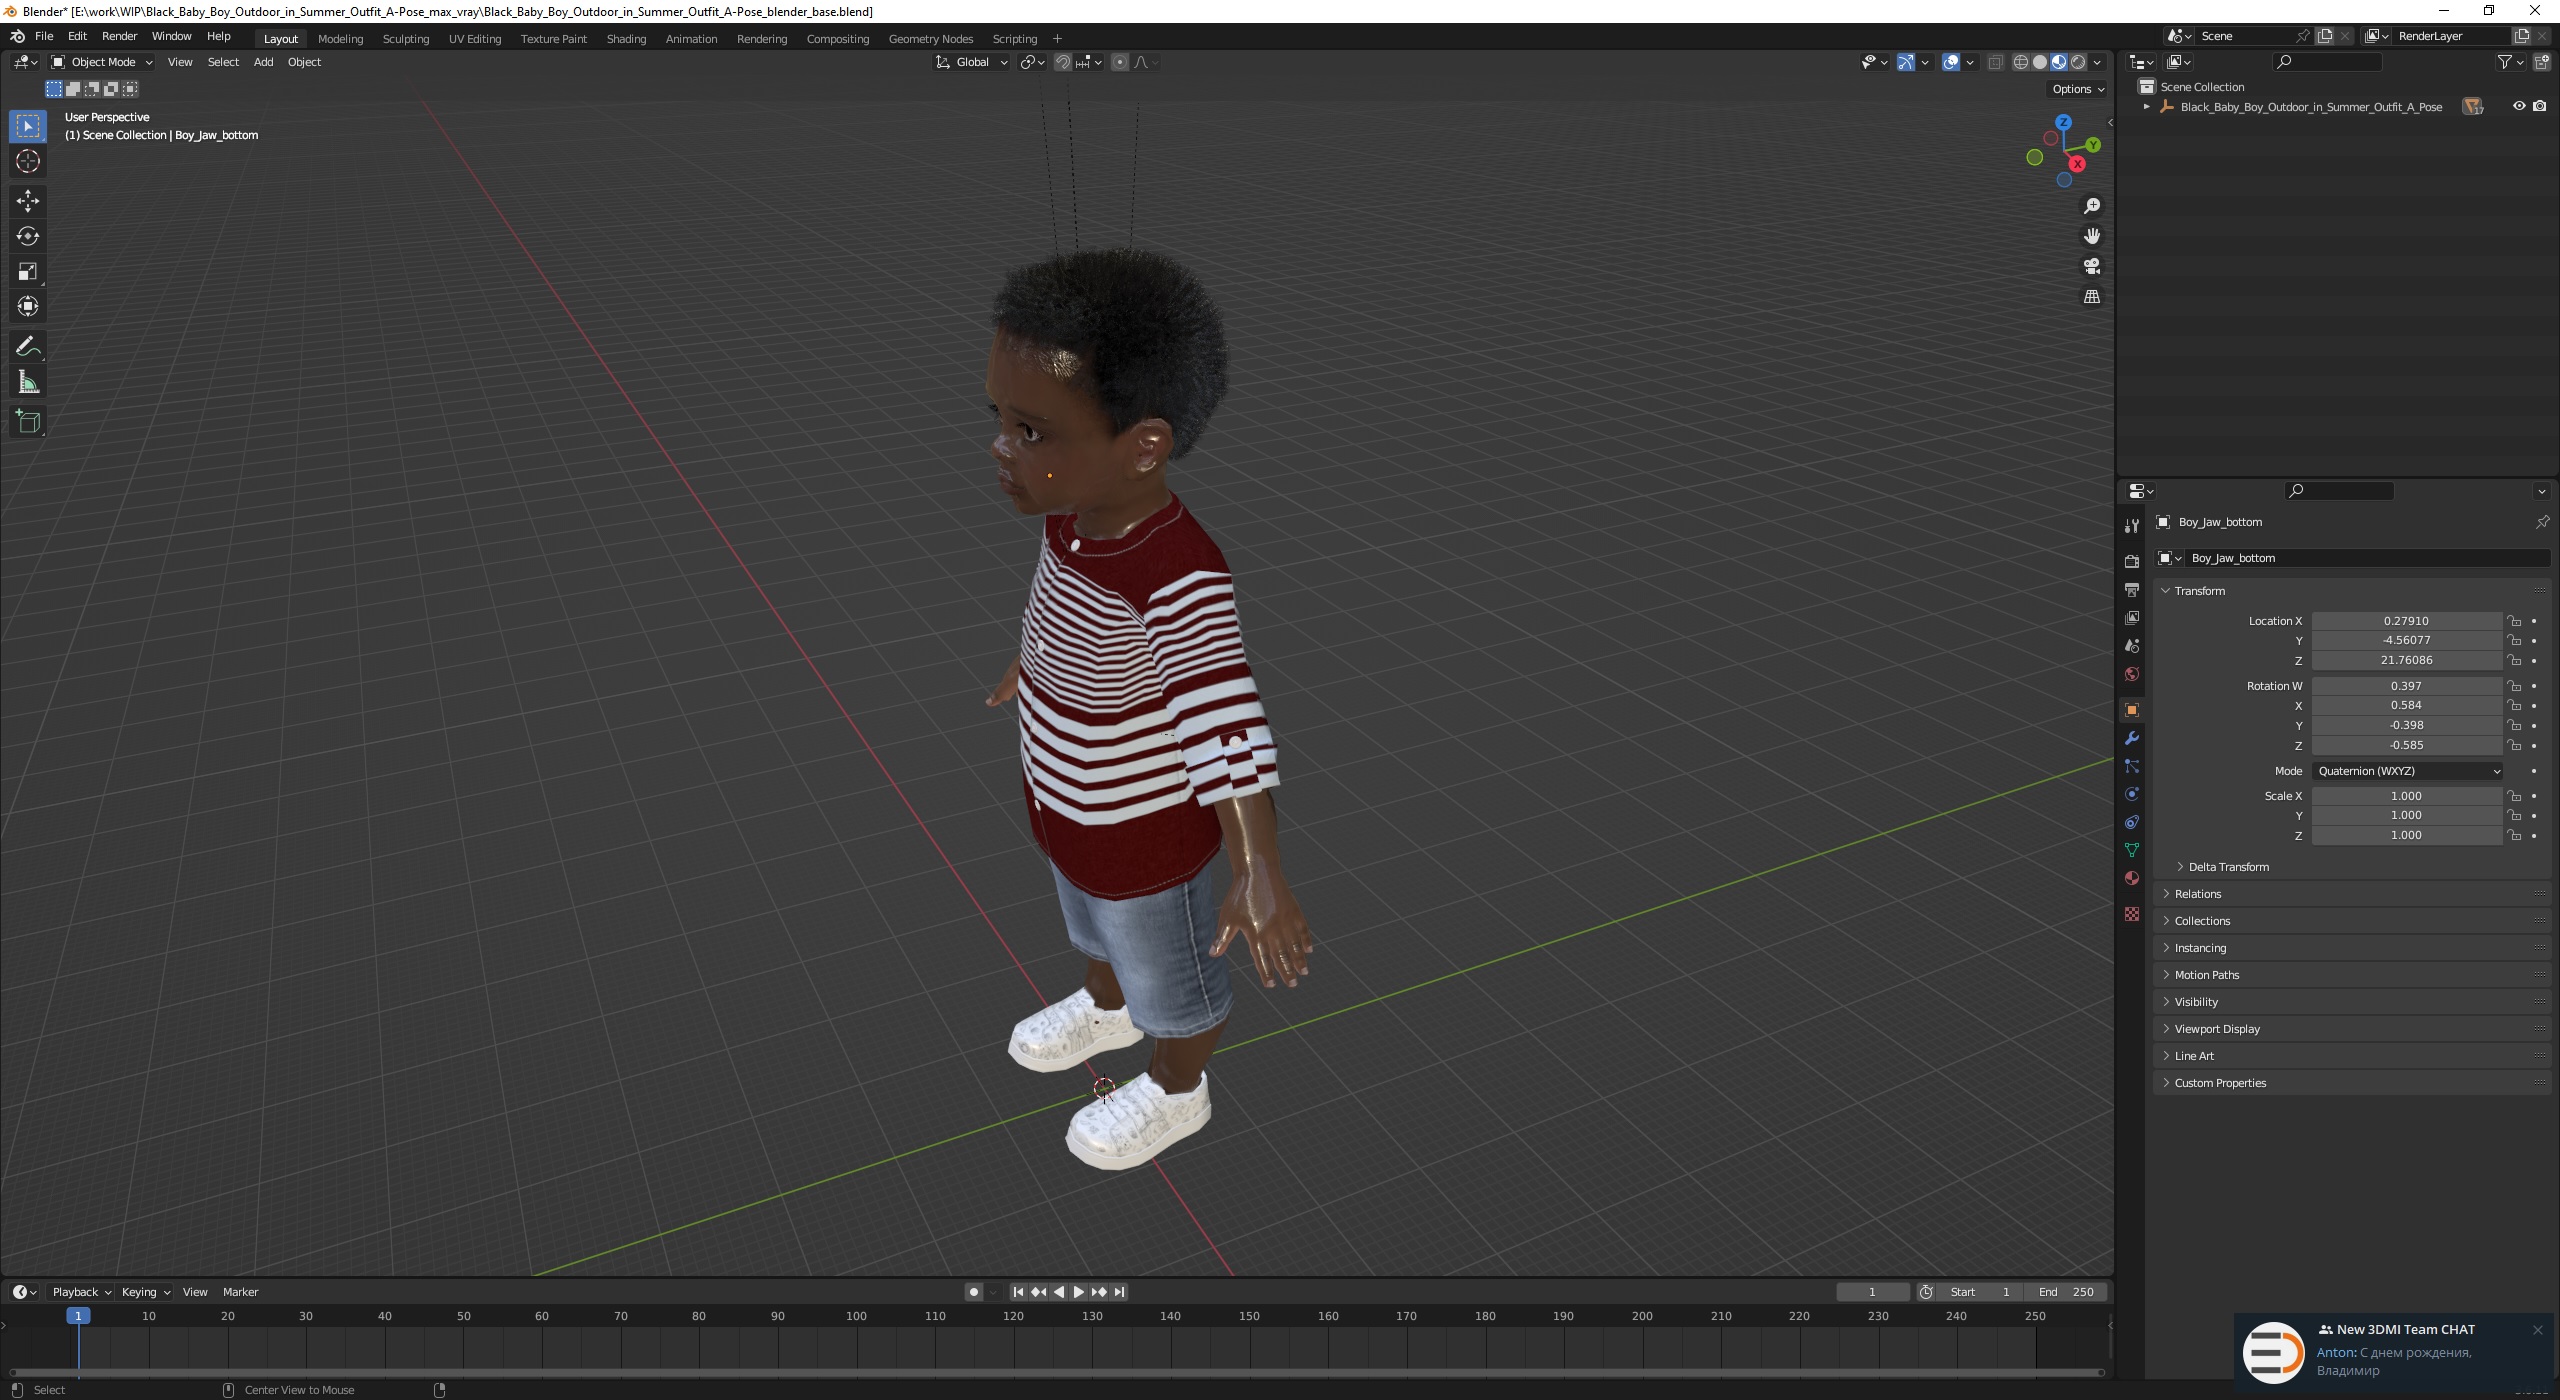Toggle Location X lock icon
The height and width of the screenshot is (1400, 2560).
(x=2514, y=621)
